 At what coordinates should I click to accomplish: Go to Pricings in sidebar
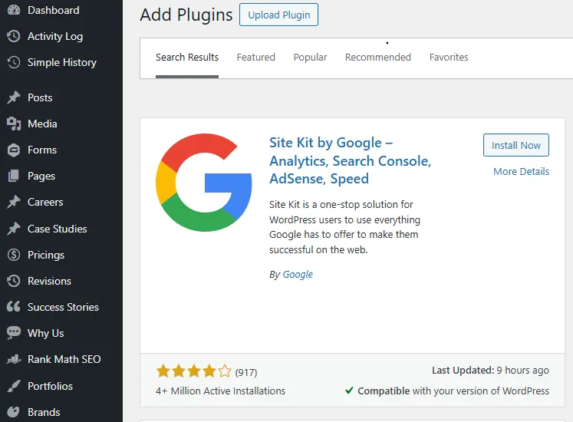[46, 255]
